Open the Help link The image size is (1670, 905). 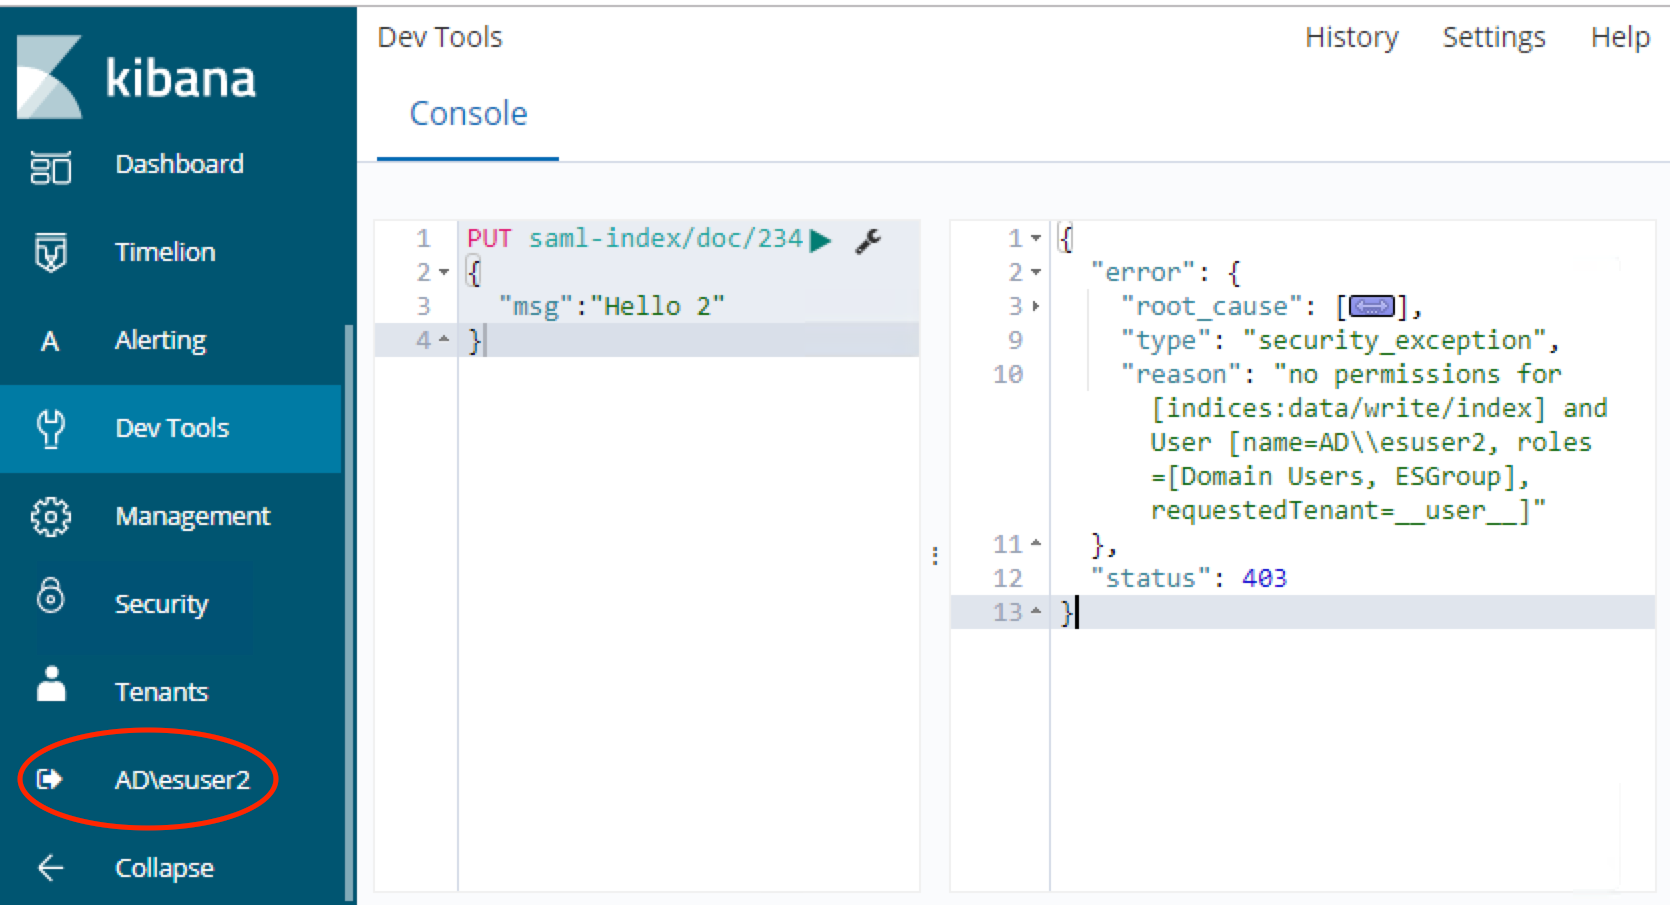click(1619, 37)
